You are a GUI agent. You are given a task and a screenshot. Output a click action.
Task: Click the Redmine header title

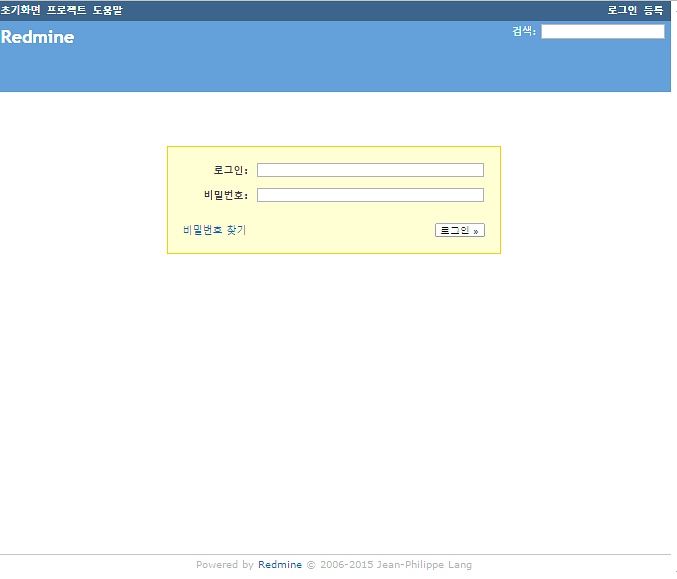tap(38, 37)
